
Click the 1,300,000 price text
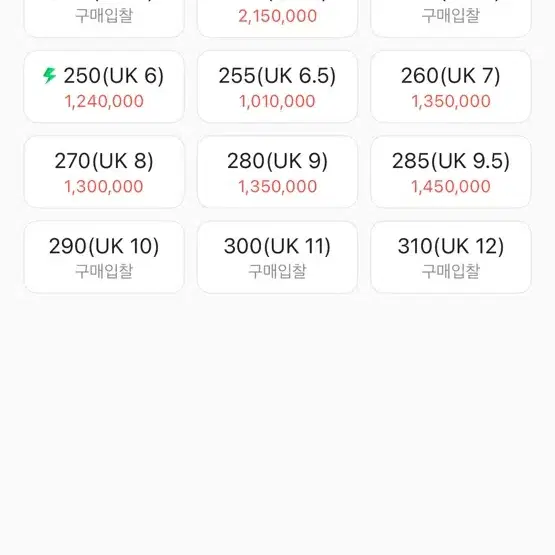104,187
